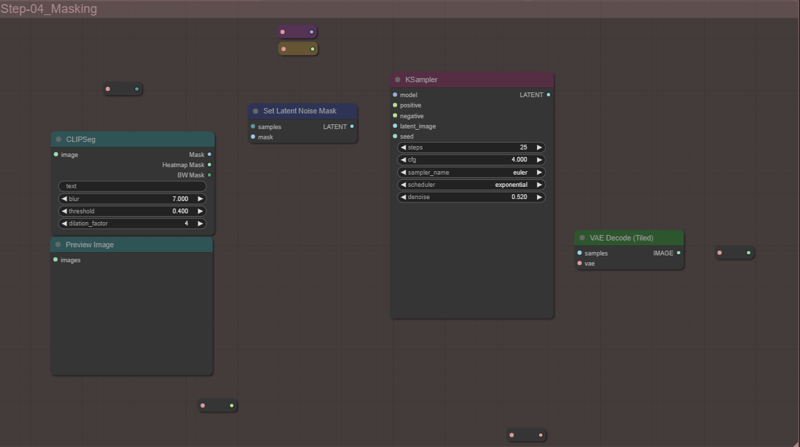The height and width of the screenshot is (447, 800).
Task: Select previous sampler_name with left arrow
Action: pyautogui.click(x=404, y=172)
